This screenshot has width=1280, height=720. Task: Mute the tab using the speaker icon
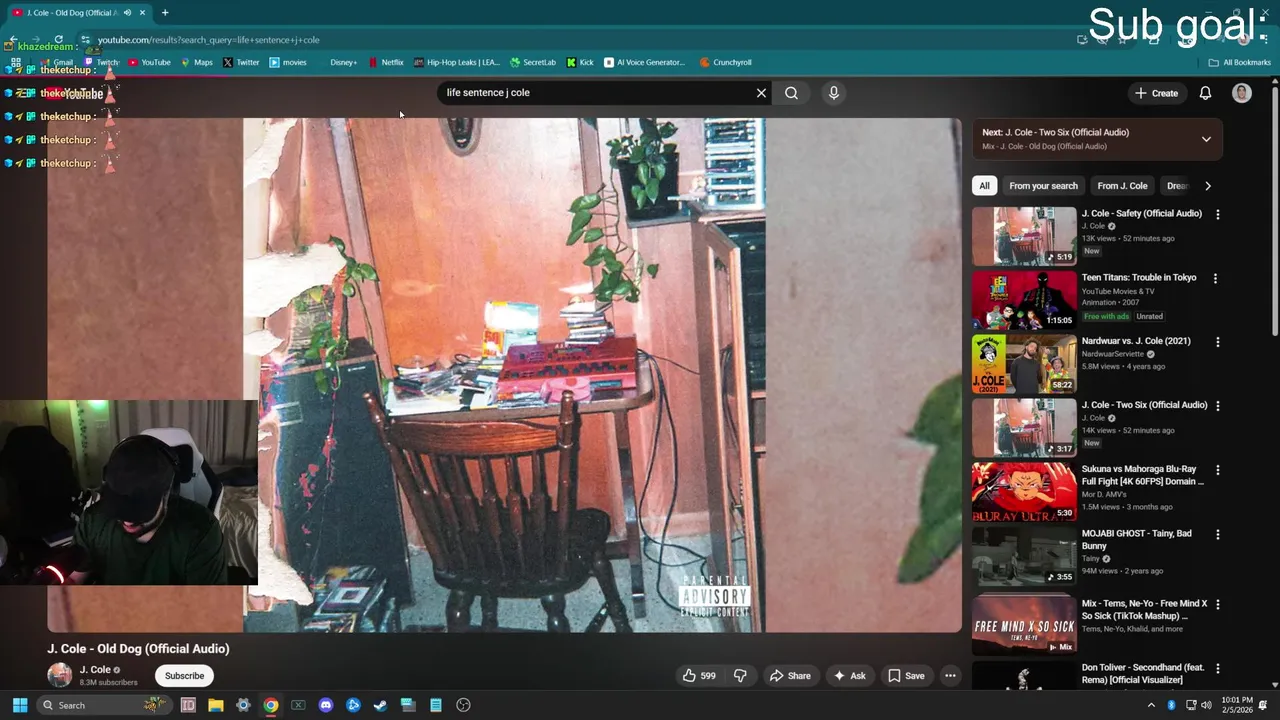pos(127,13)
